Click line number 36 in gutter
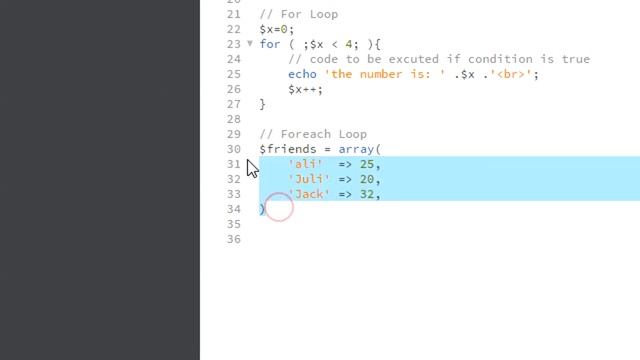Image resolution: width=640 pixels, height=360 pixels. [x=234, y=239]
